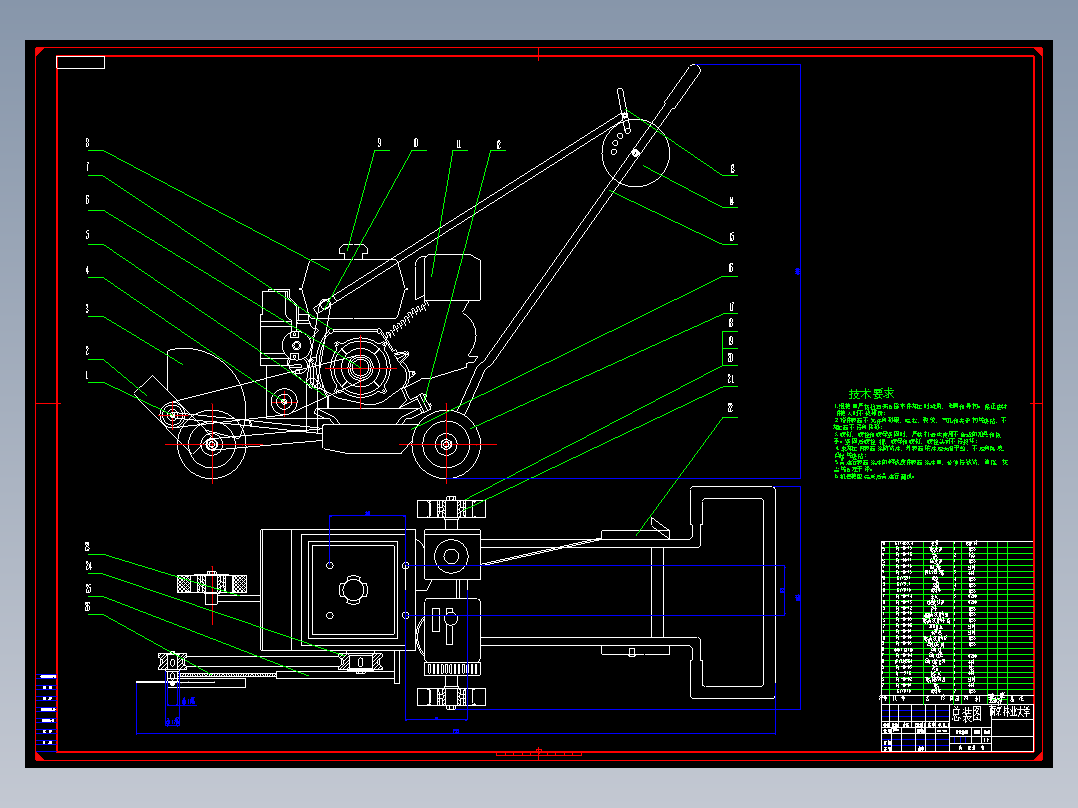The image size is (1078, 808).
Task: Click the engine flywheel center crosshair
Action: coord(360,368)
